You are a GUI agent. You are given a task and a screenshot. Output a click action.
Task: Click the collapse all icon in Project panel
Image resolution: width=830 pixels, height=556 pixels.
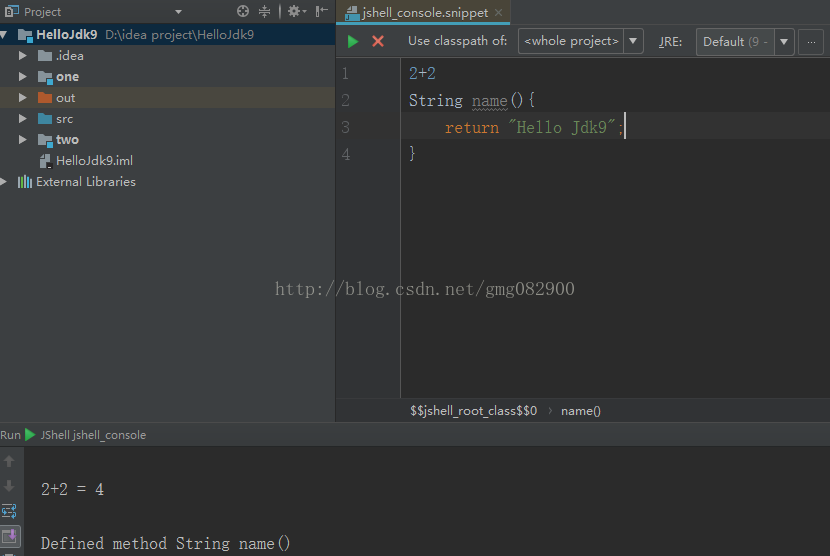(x=264, y=11)
